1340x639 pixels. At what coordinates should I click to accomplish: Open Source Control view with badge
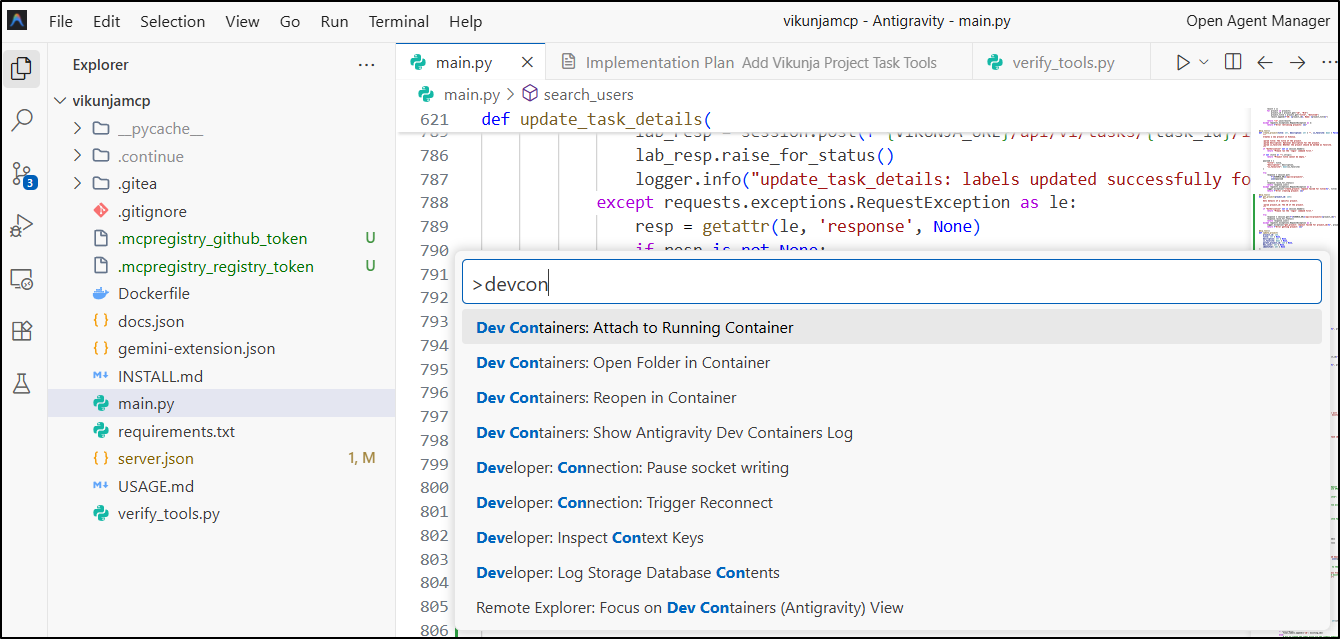tap(22, 174)
